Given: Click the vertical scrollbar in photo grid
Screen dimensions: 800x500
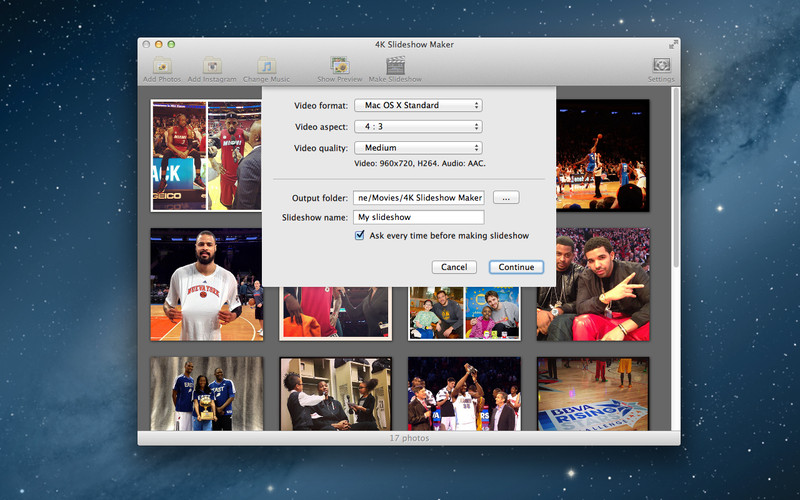Looking at the screenshot, I should coord(675,180).
